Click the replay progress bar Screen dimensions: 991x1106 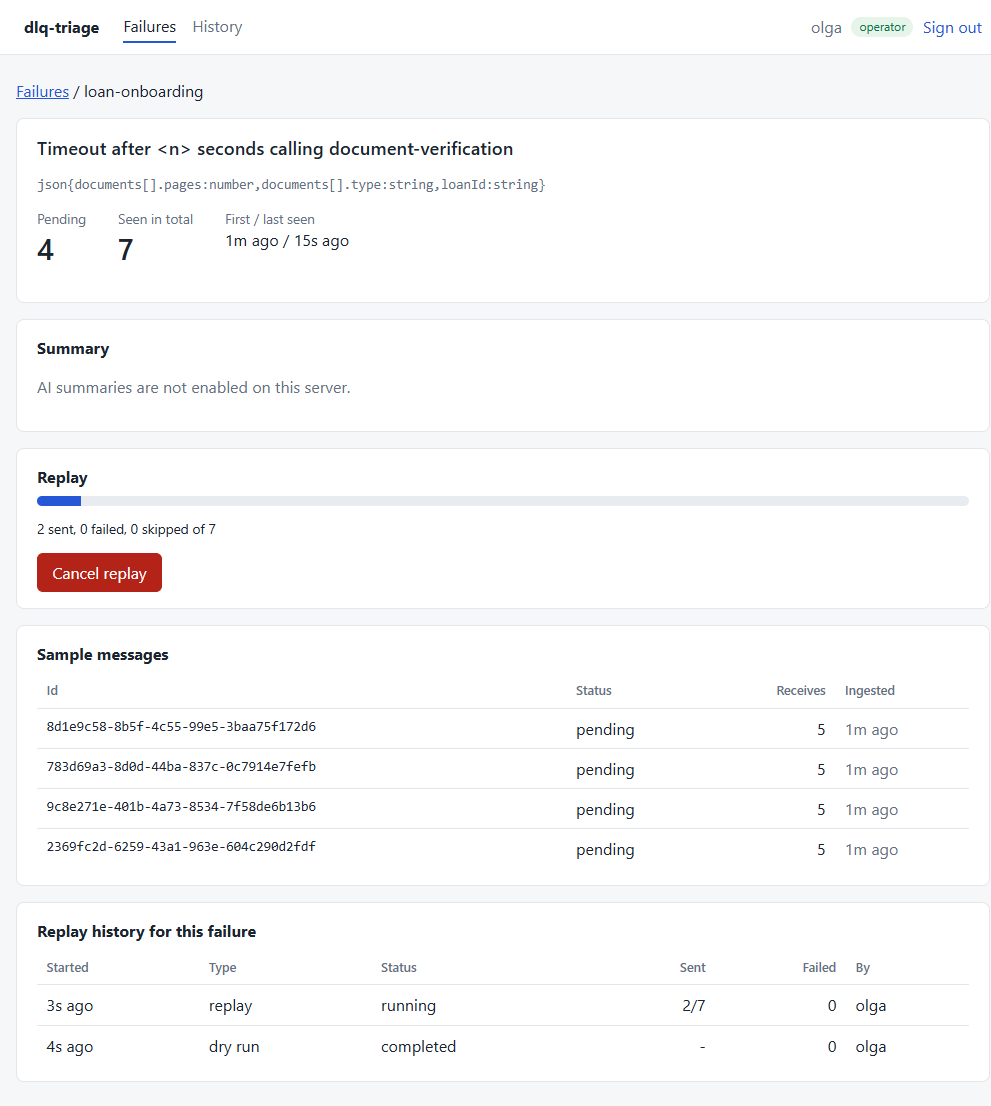[503, 501]
